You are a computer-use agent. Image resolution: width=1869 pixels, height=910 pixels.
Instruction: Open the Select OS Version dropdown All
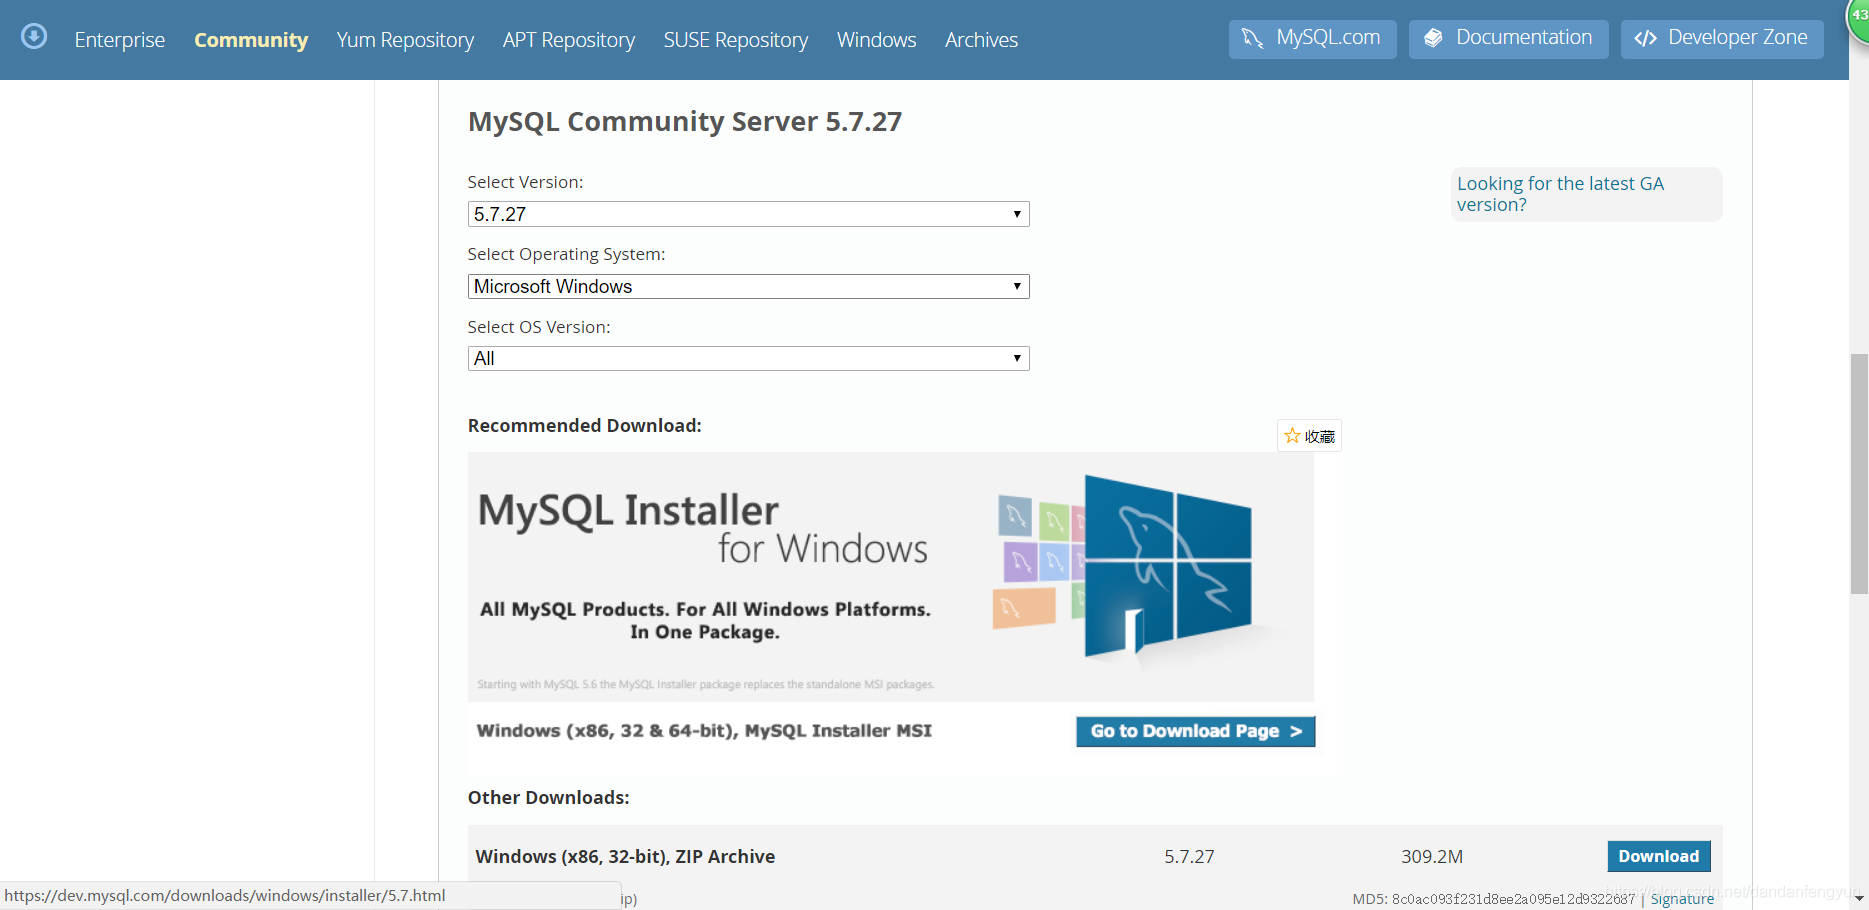click(749, 358)
